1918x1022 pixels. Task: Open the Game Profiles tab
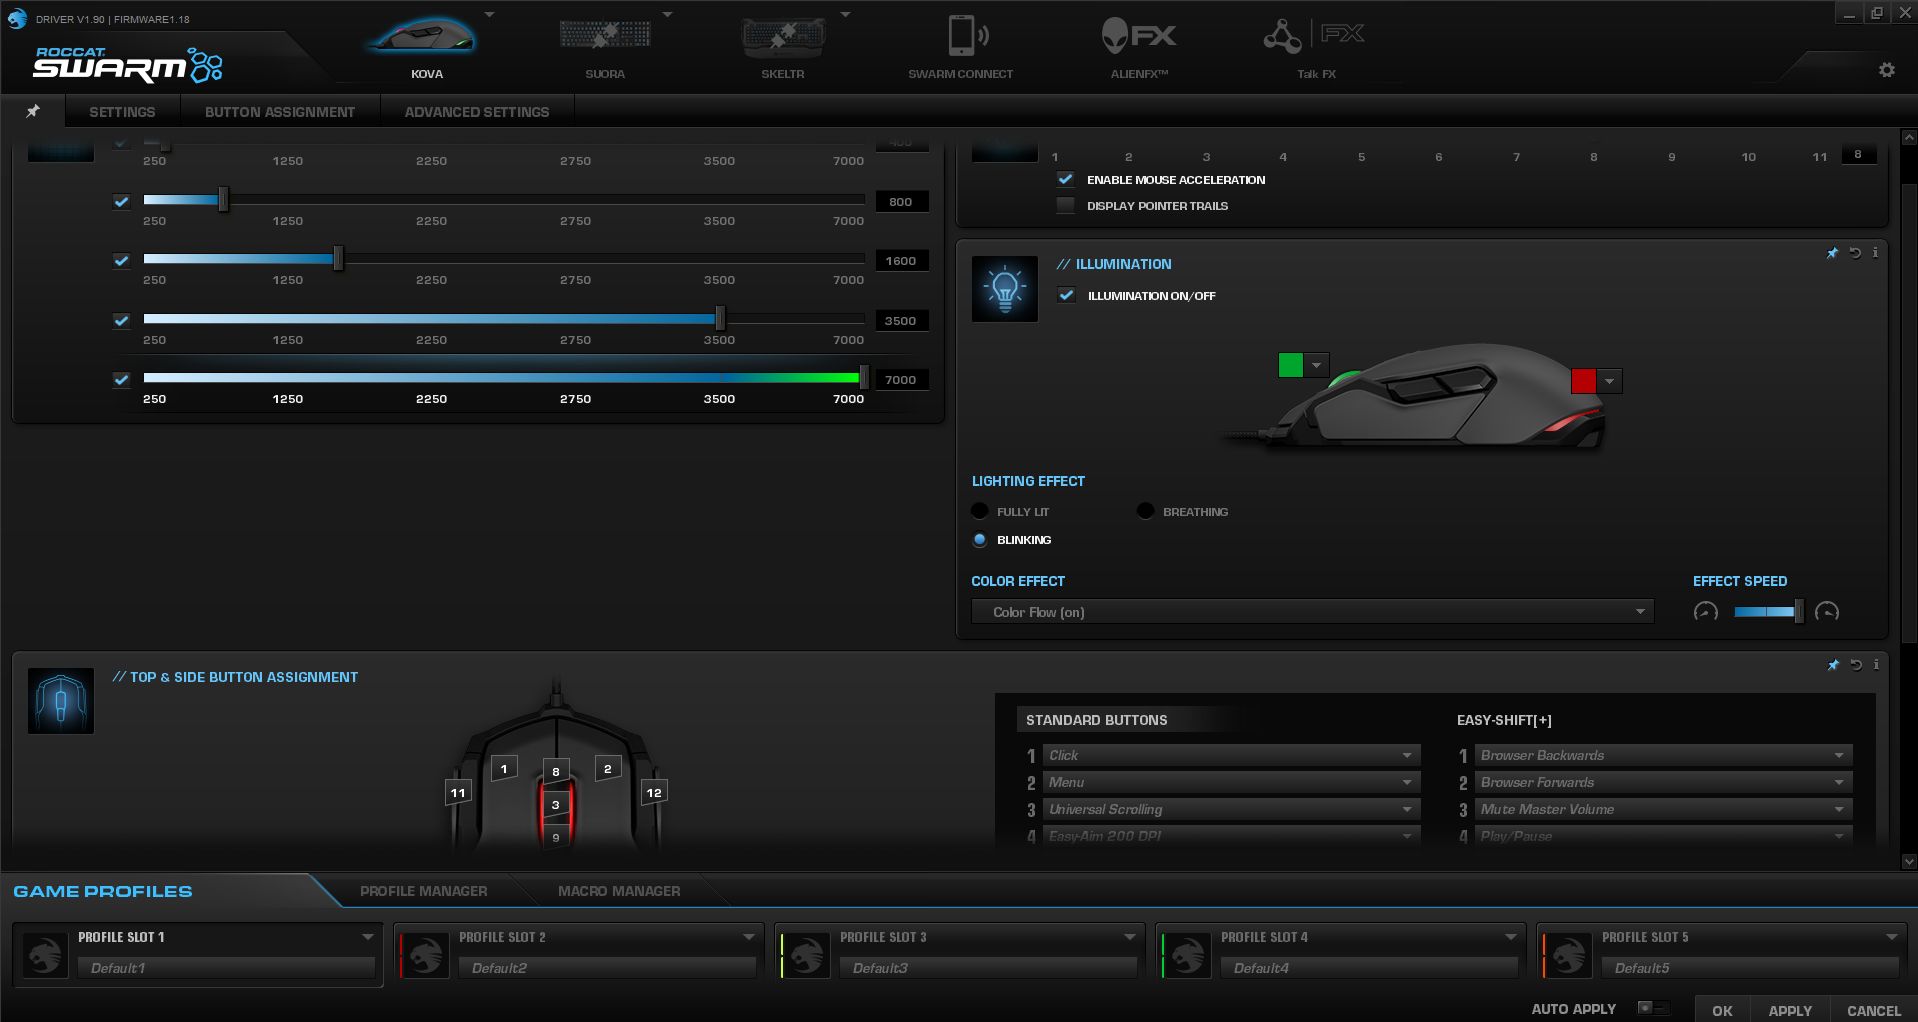103,891
